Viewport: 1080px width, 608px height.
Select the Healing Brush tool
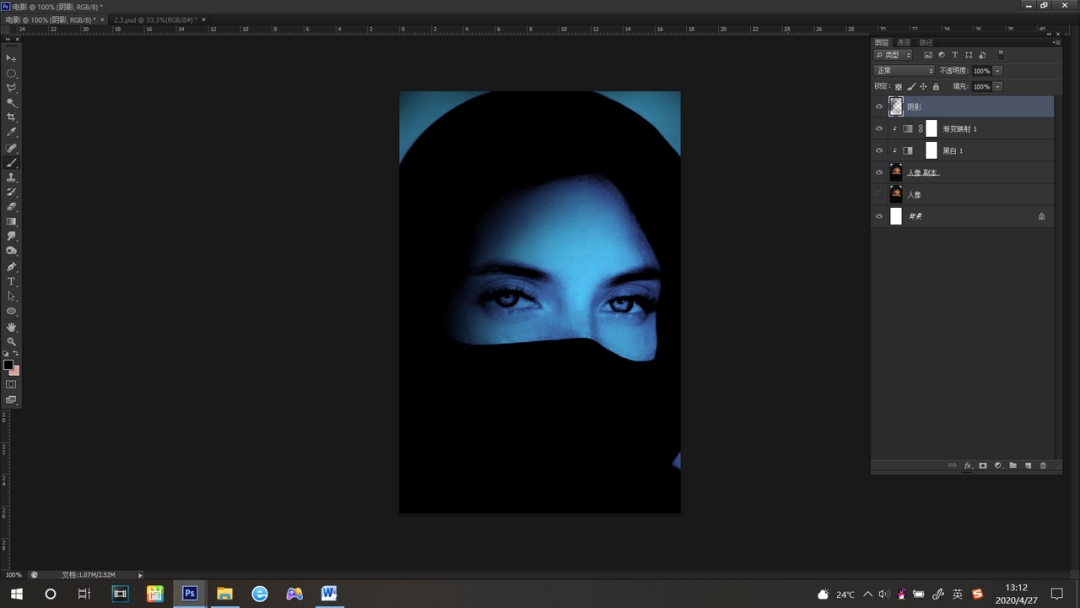click(x=11, y=147)
